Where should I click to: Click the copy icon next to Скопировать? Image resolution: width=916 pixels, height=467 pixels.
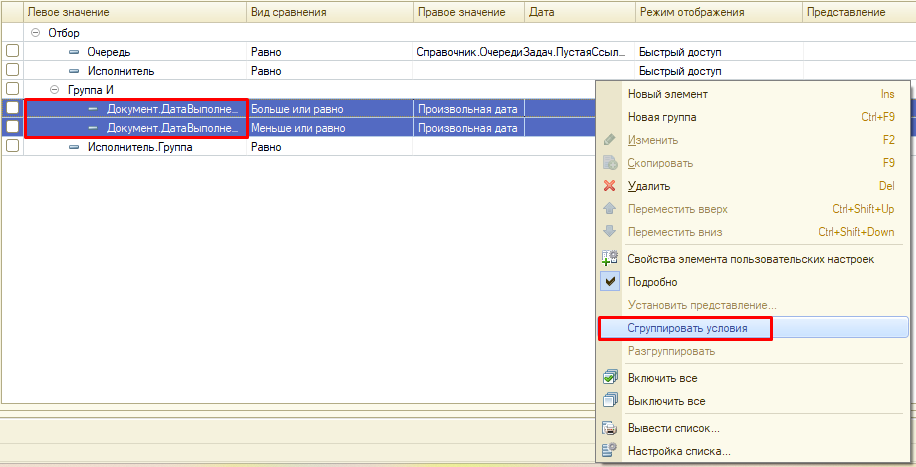pos(609,163)
